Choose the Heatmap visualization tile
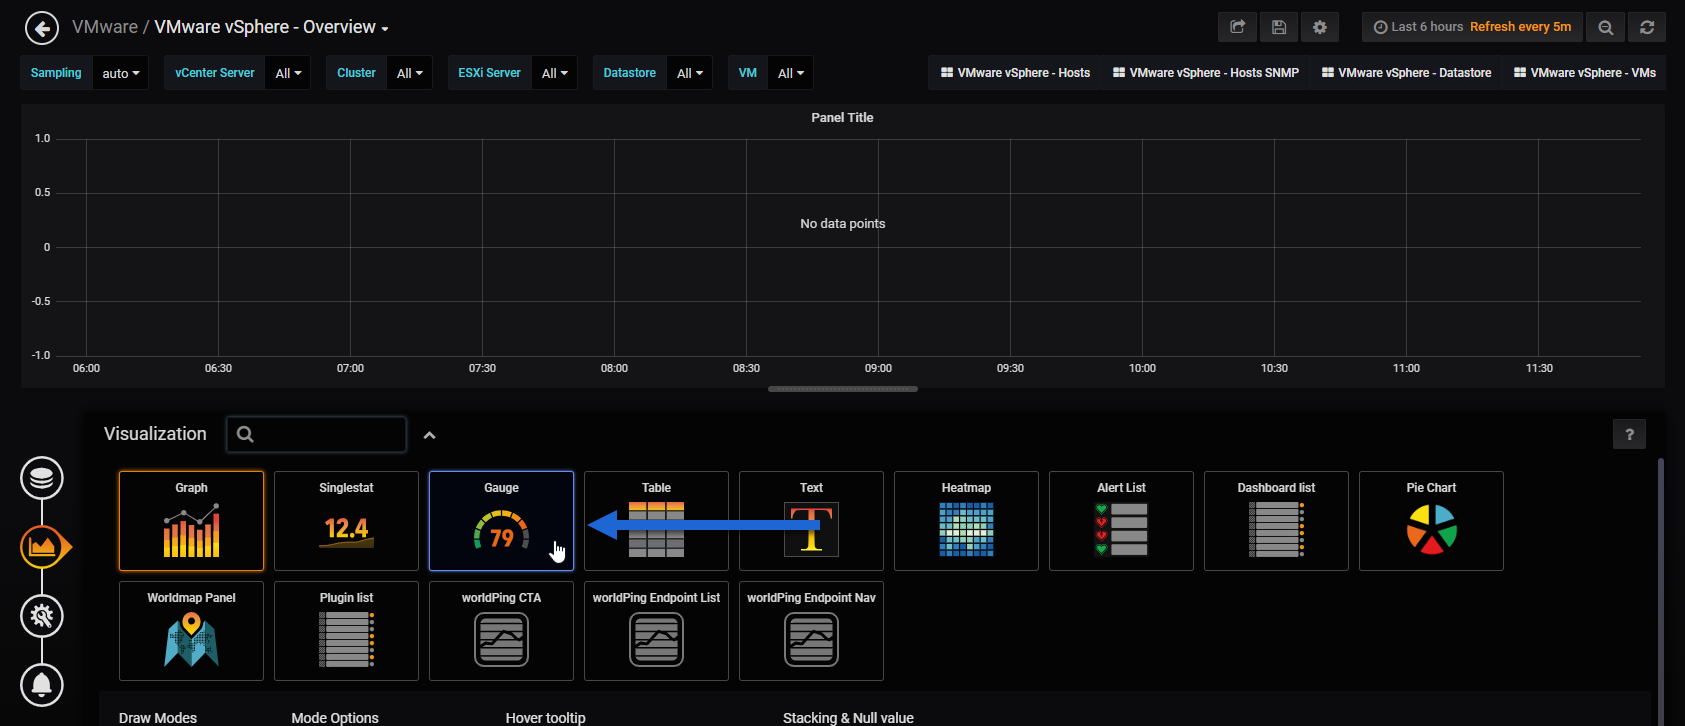 966,521
